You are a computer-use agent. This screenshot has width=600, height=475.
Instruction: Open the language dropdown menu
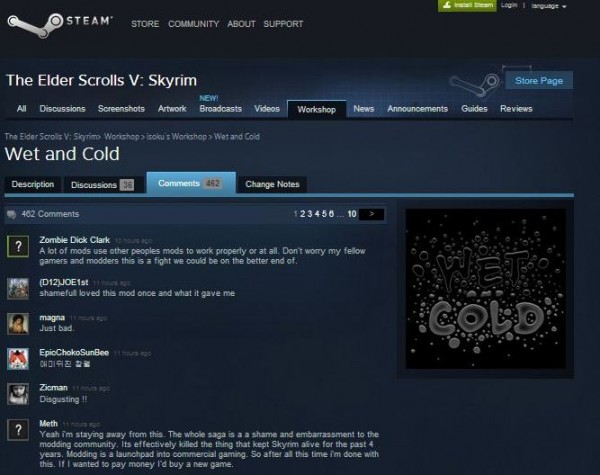(x=549, y=6)
